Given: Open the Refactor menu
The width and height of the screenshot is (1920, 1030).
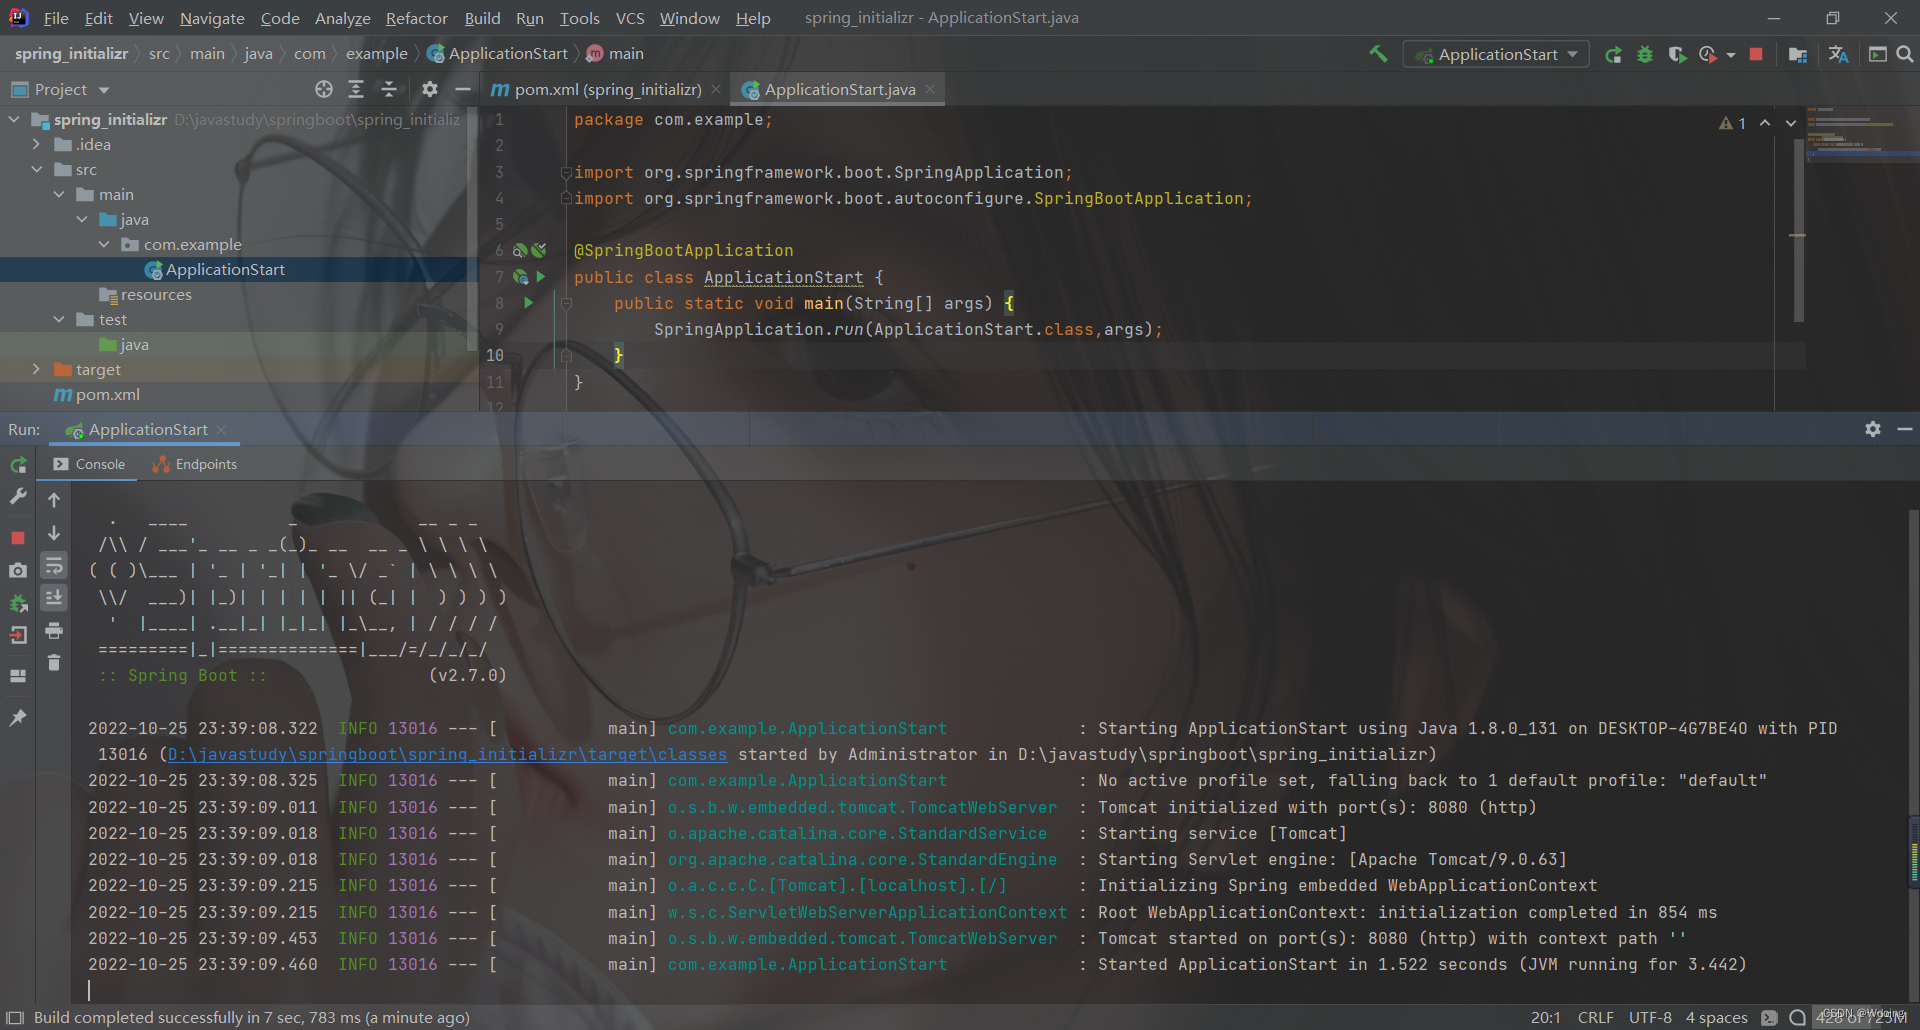Looking at the screenshot, I should coord(416,18).
